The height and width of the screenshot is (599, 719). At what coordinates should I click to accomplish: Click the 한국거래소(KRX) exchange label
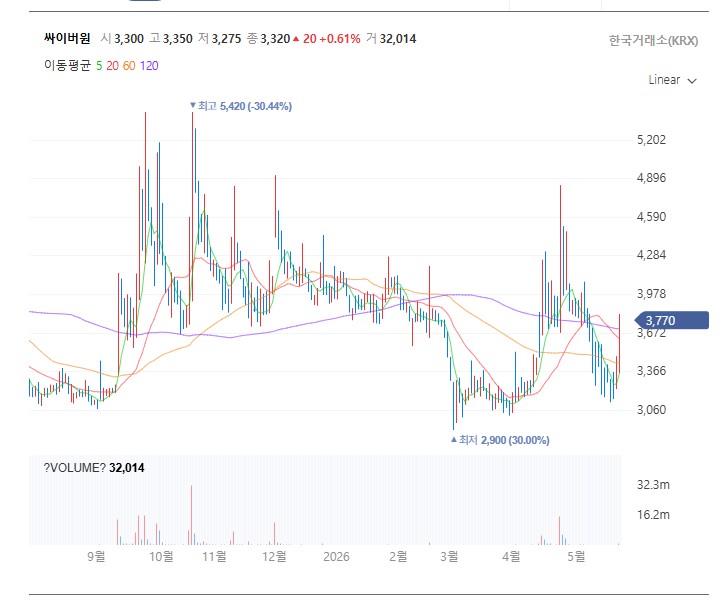click(653, 40)
